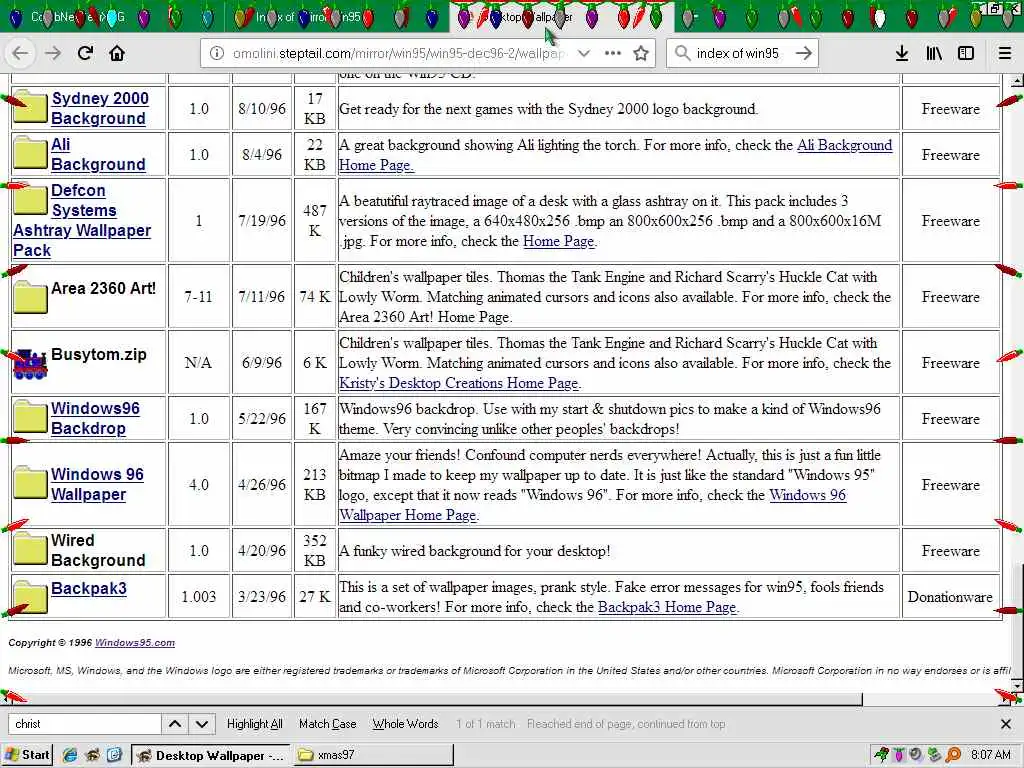The image size is (1024, 768).
Task: Go back to the previous page
Action: pos(20,53)
